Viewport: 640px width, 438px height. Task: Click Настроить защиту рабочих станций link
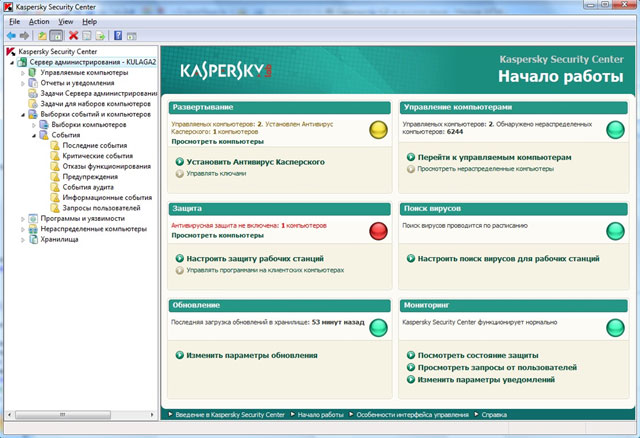click(x=255, y=259)
